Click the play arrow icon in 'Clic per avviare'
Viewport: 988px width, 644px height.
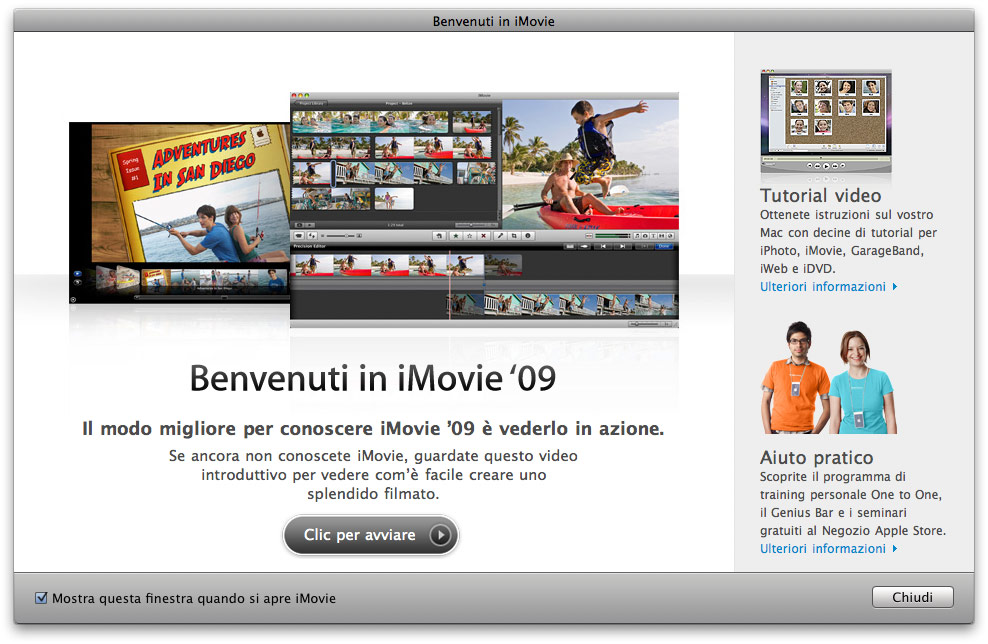click(x=440, y=535)
